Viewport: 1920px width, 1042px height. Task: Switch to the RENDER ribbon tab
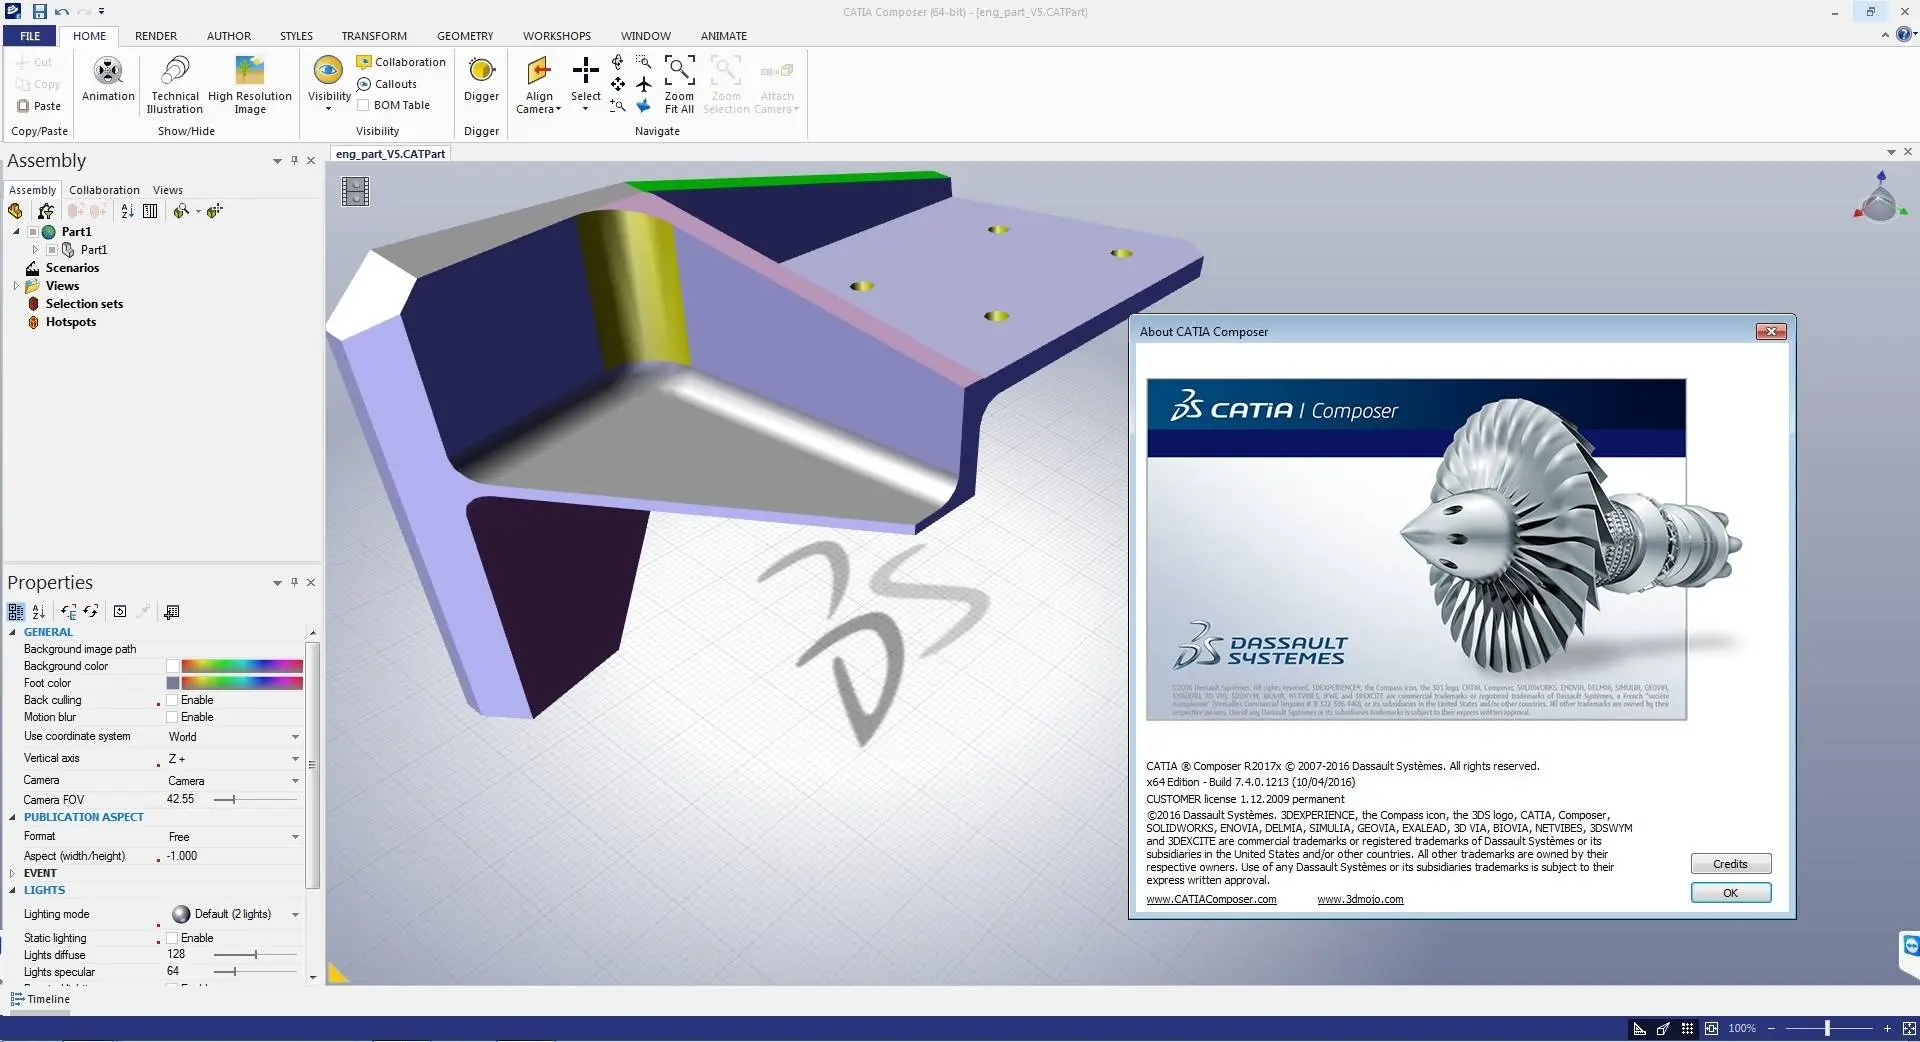tap(156, 36)
